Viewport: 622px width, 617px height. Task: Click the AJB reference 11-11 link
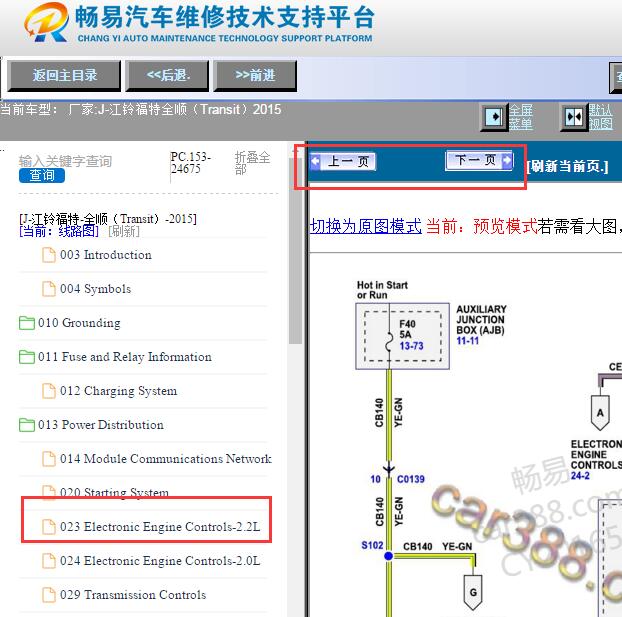[x=467, y=340]
